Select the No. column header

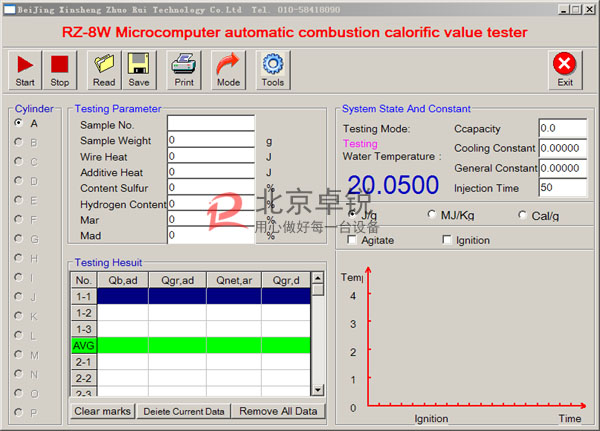84,280
